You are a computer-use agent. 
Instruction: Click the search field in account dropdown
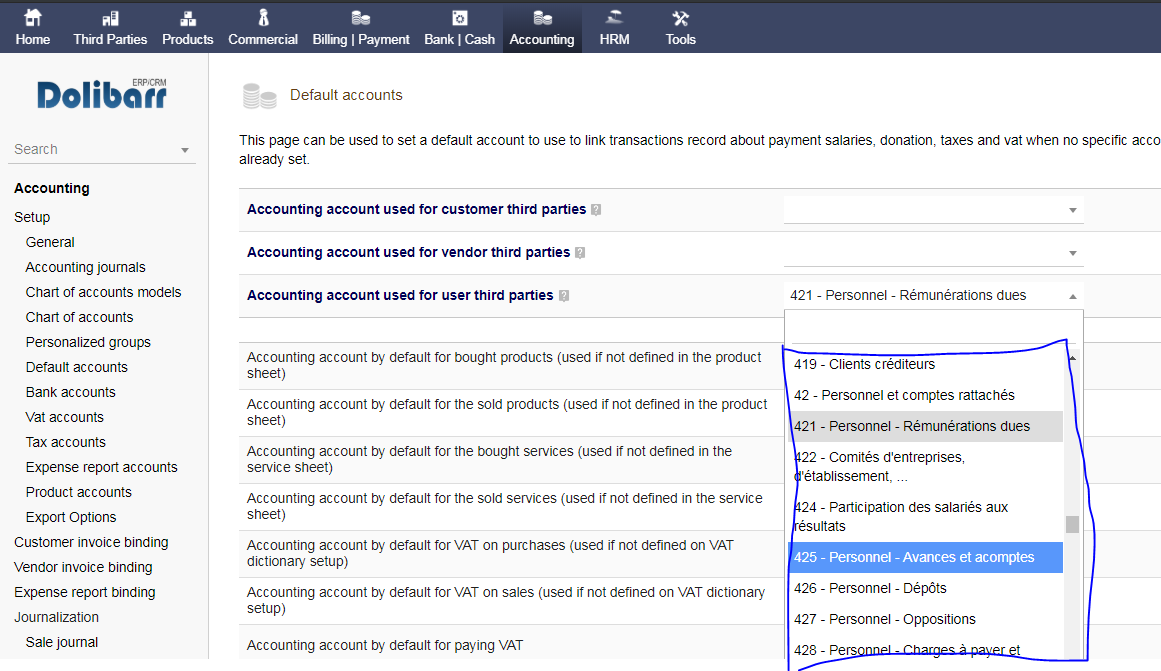click(x=933, y=328)
